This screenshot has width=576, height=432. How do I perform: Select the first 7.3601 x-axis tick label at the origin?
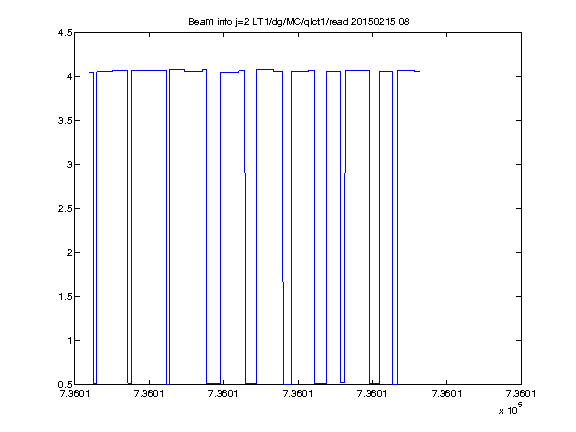[75, 394]
